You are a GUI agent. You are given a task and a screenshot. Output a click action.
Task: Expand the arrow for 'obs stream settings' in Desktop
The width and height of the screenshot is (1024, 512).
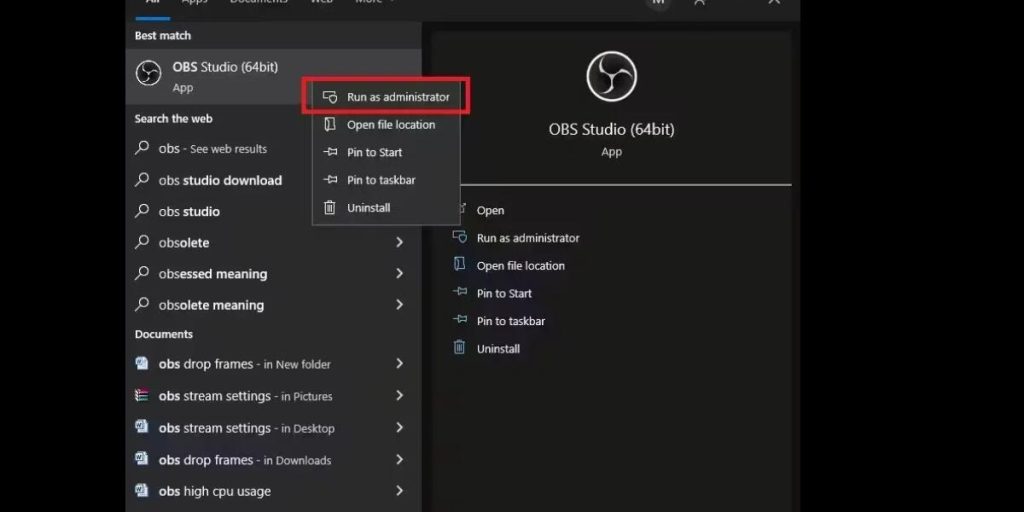(399, 428)
